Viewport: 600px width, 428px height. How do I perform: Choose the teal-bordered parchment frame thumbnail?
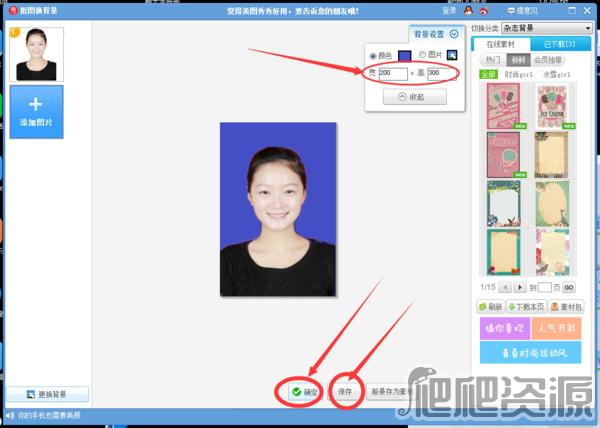[504, 252]
